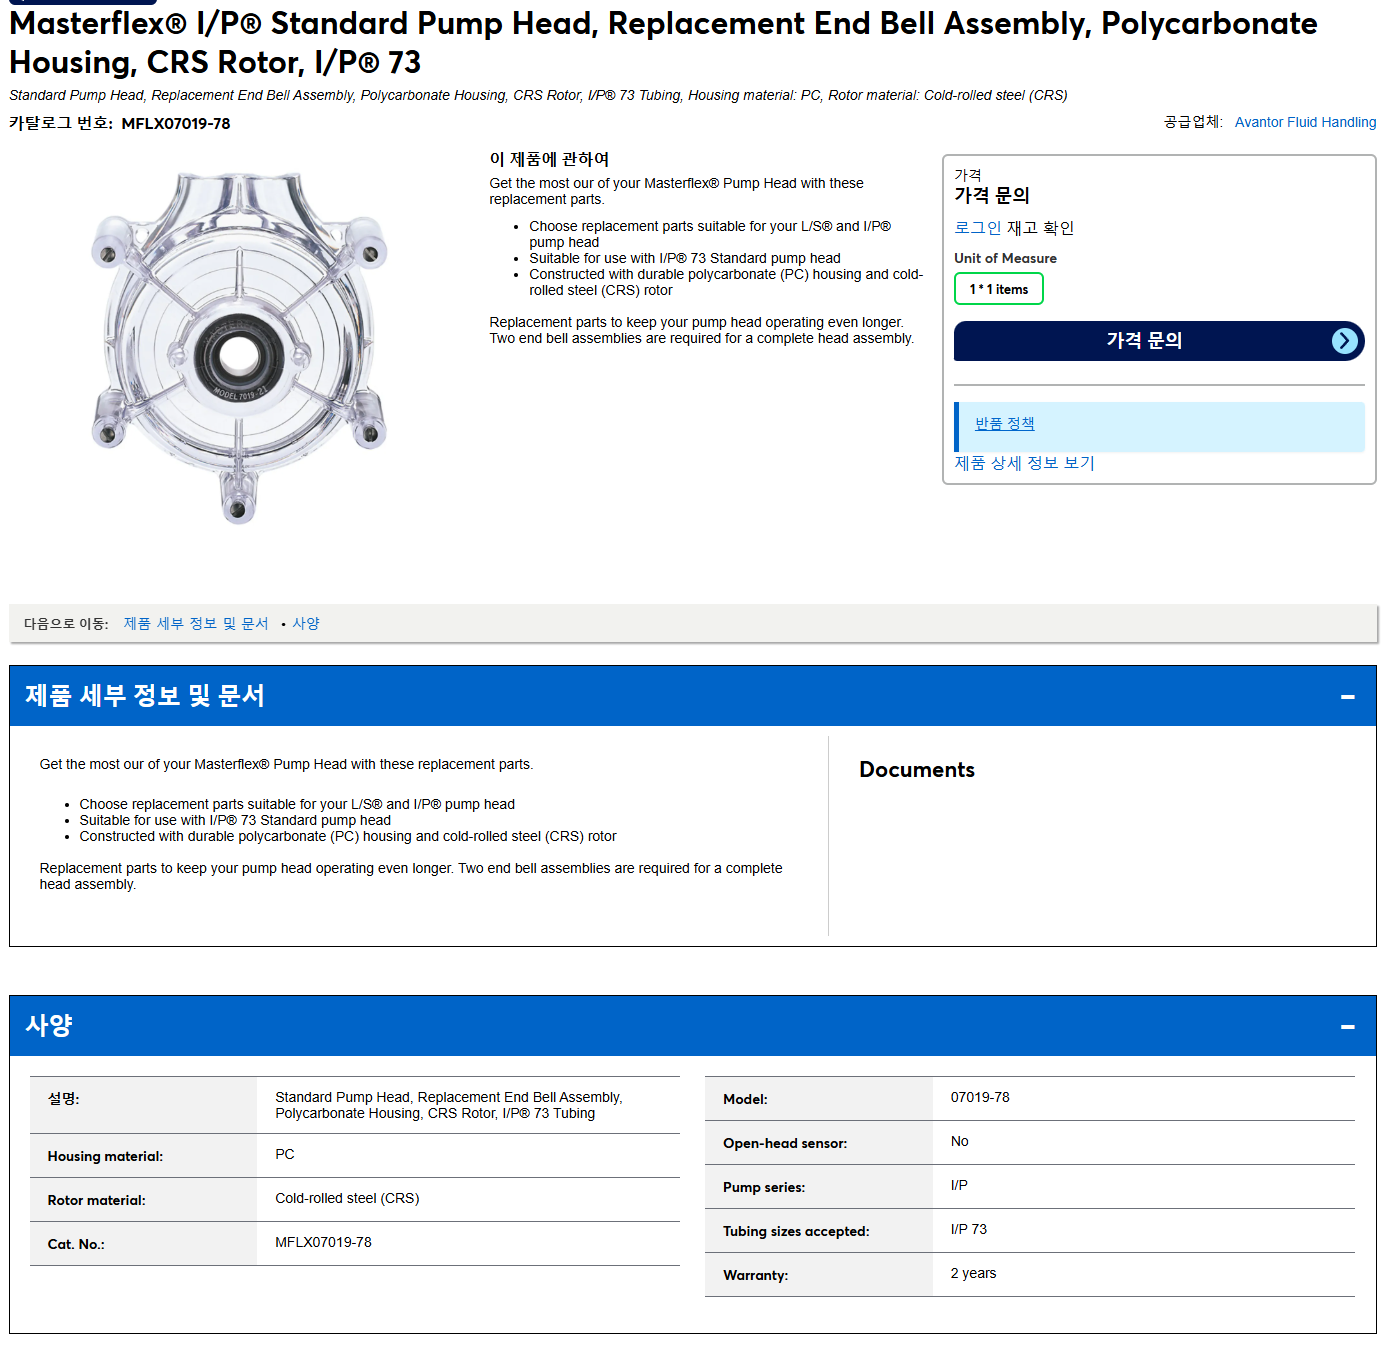The image size is (1384, 1354).
Task: Click the Documents heading
Action: 917,769
